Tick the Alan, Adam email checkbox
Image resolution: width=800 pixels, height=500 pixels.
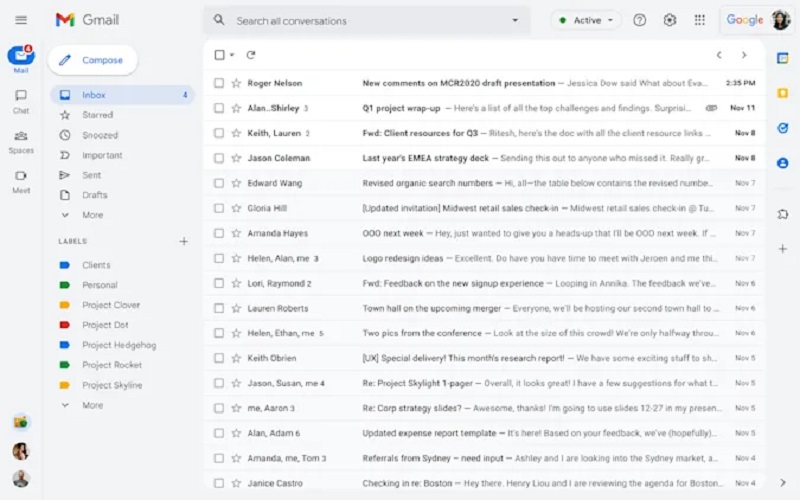219,433
